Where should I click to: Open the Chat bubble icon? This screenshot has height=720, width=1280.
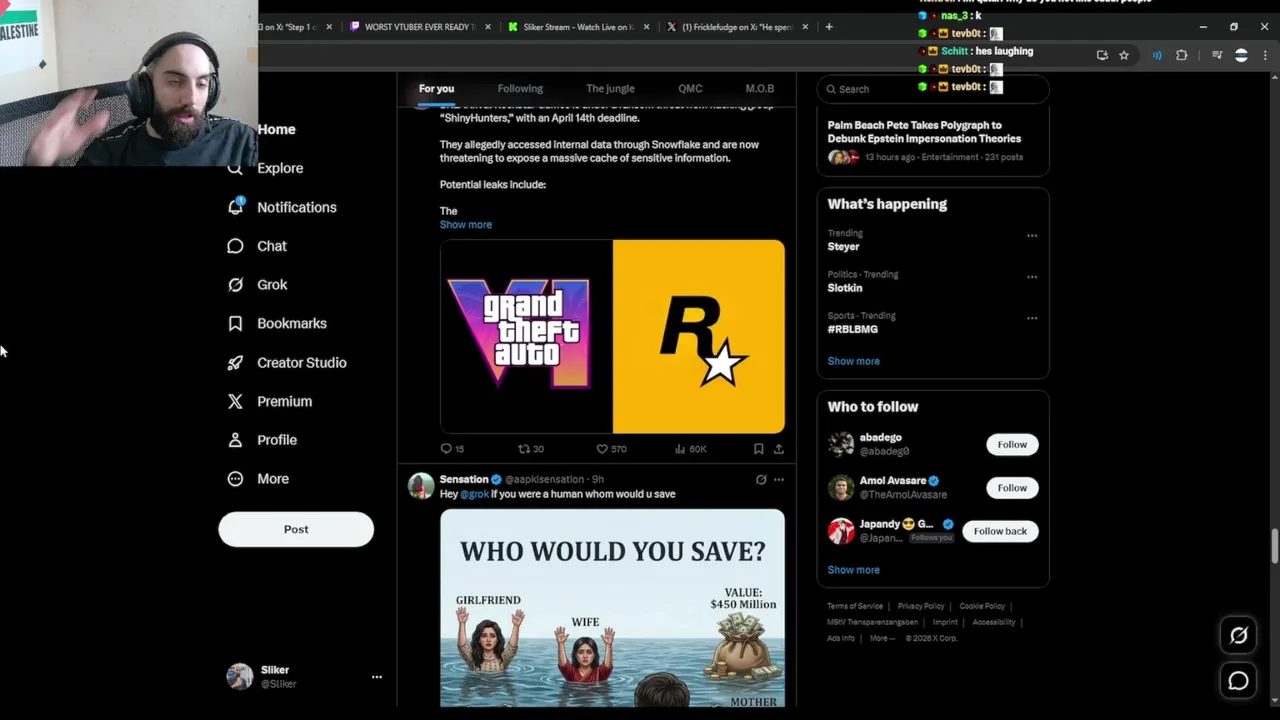235,246
